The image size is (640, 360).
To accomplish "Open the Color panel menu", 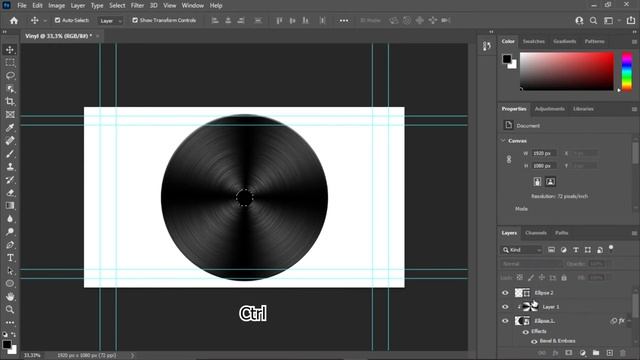I will pyautogui.click(x=634, y=42).
